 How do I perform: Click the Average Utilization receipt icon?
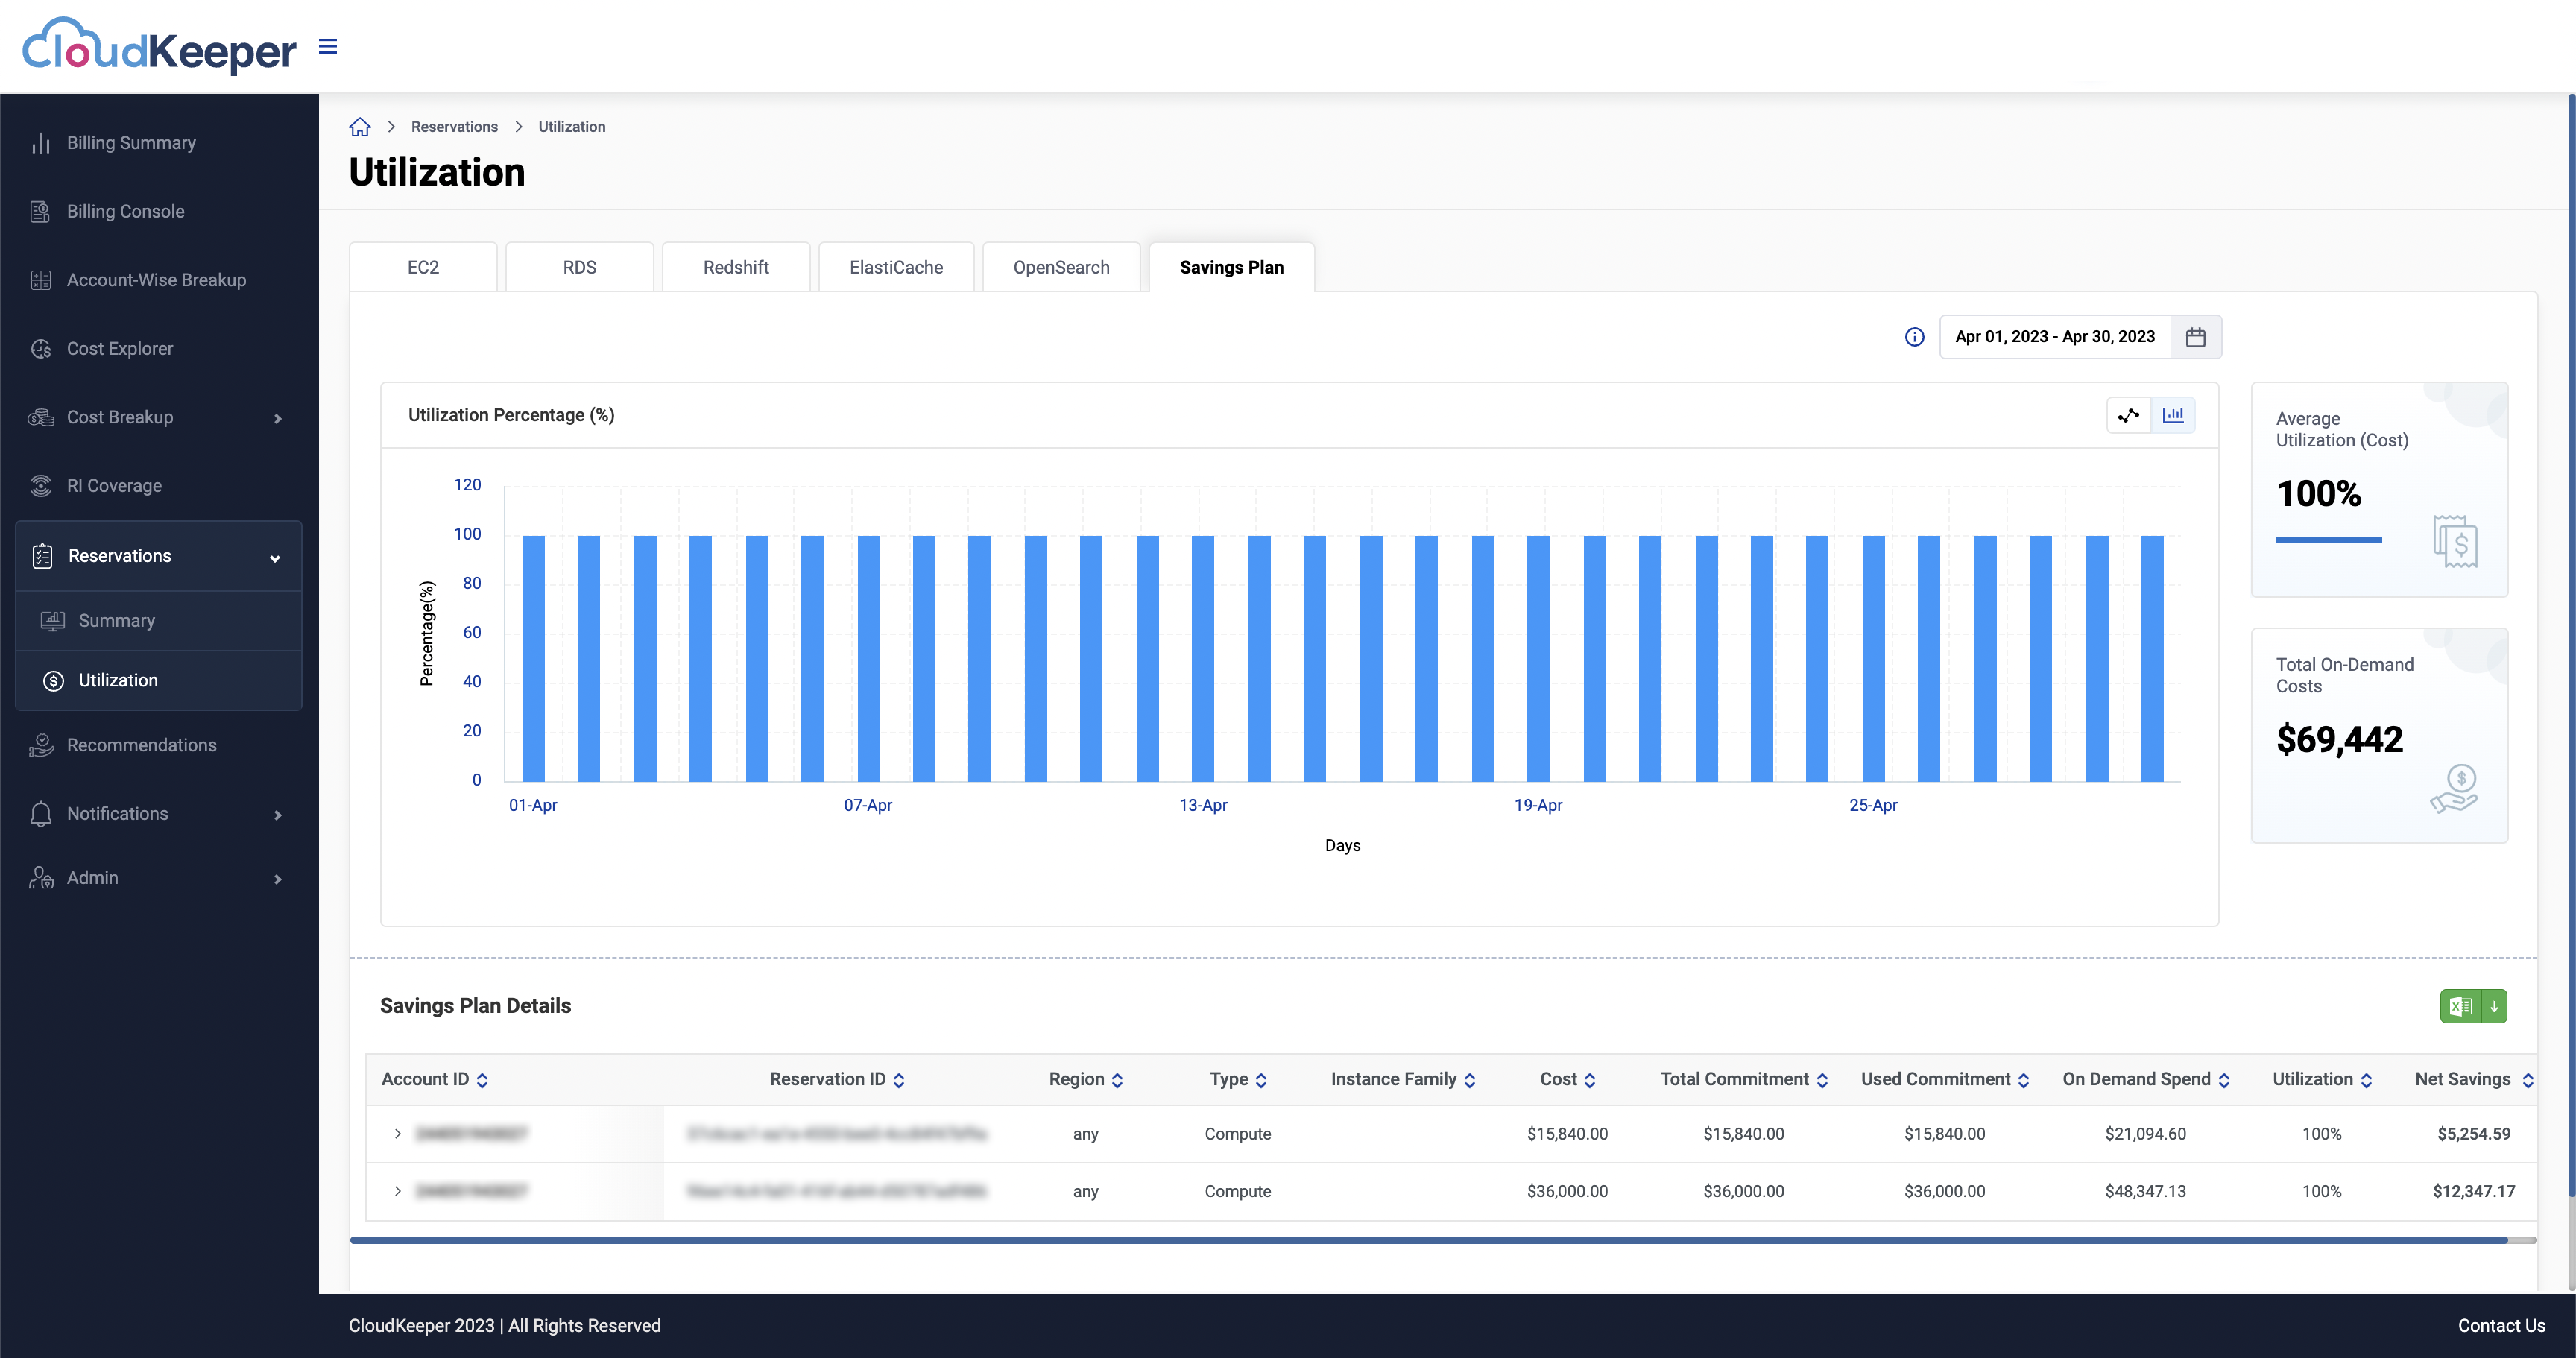[x=2455, y=541]
